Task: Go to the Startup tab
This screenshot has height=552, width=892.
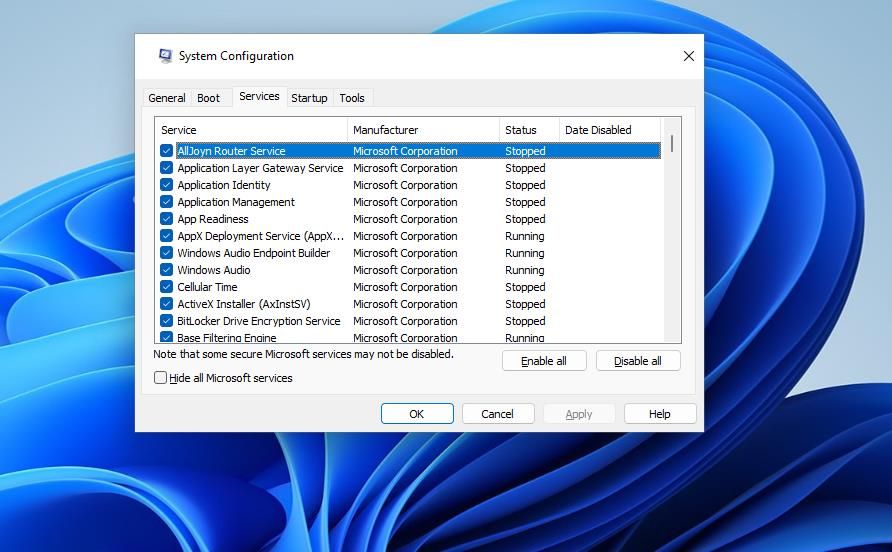Action: pyautogui.click(x=309, y=98)
